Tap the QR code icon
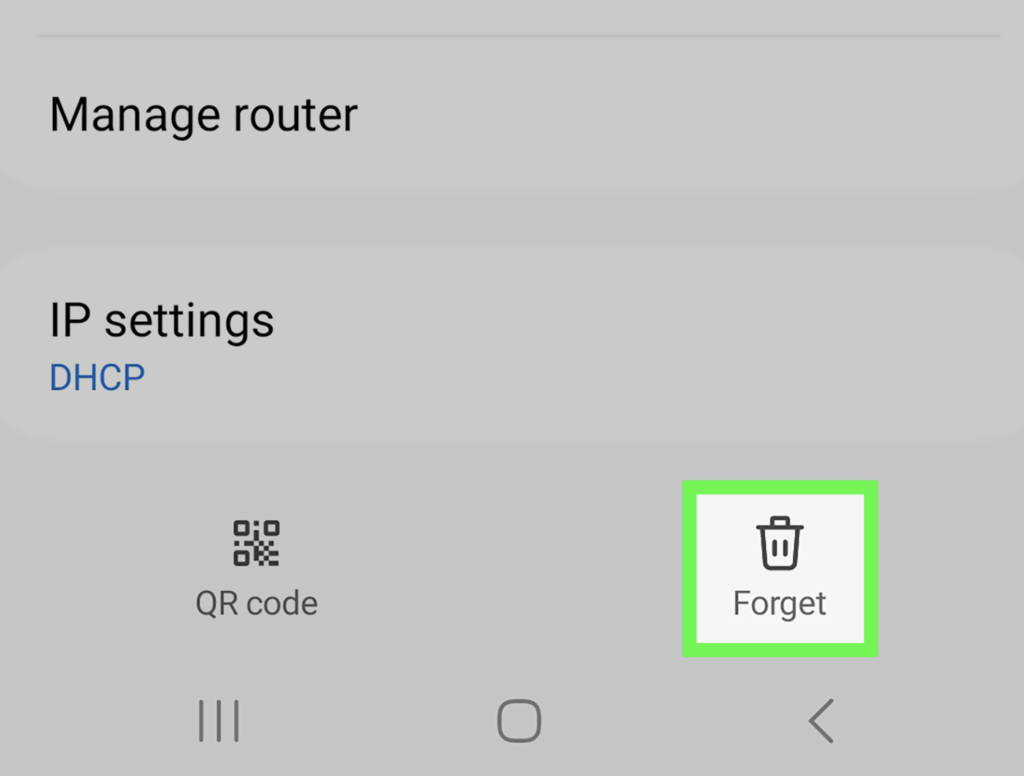The width and height of the screenshot is (1024, 776). click(x=256, y=543)
